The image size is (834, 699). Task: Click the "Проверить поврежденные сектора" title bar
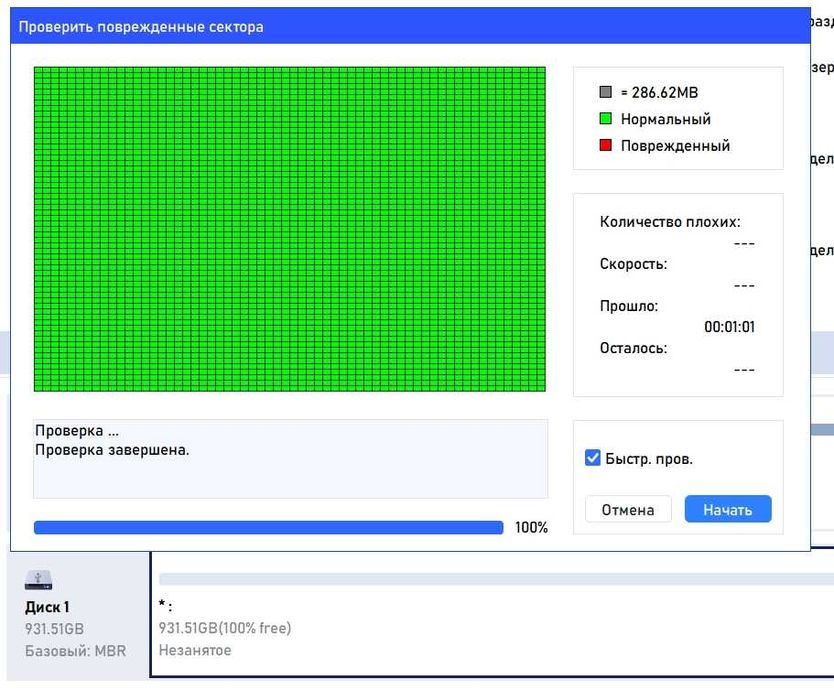click(x=410, y=27)
